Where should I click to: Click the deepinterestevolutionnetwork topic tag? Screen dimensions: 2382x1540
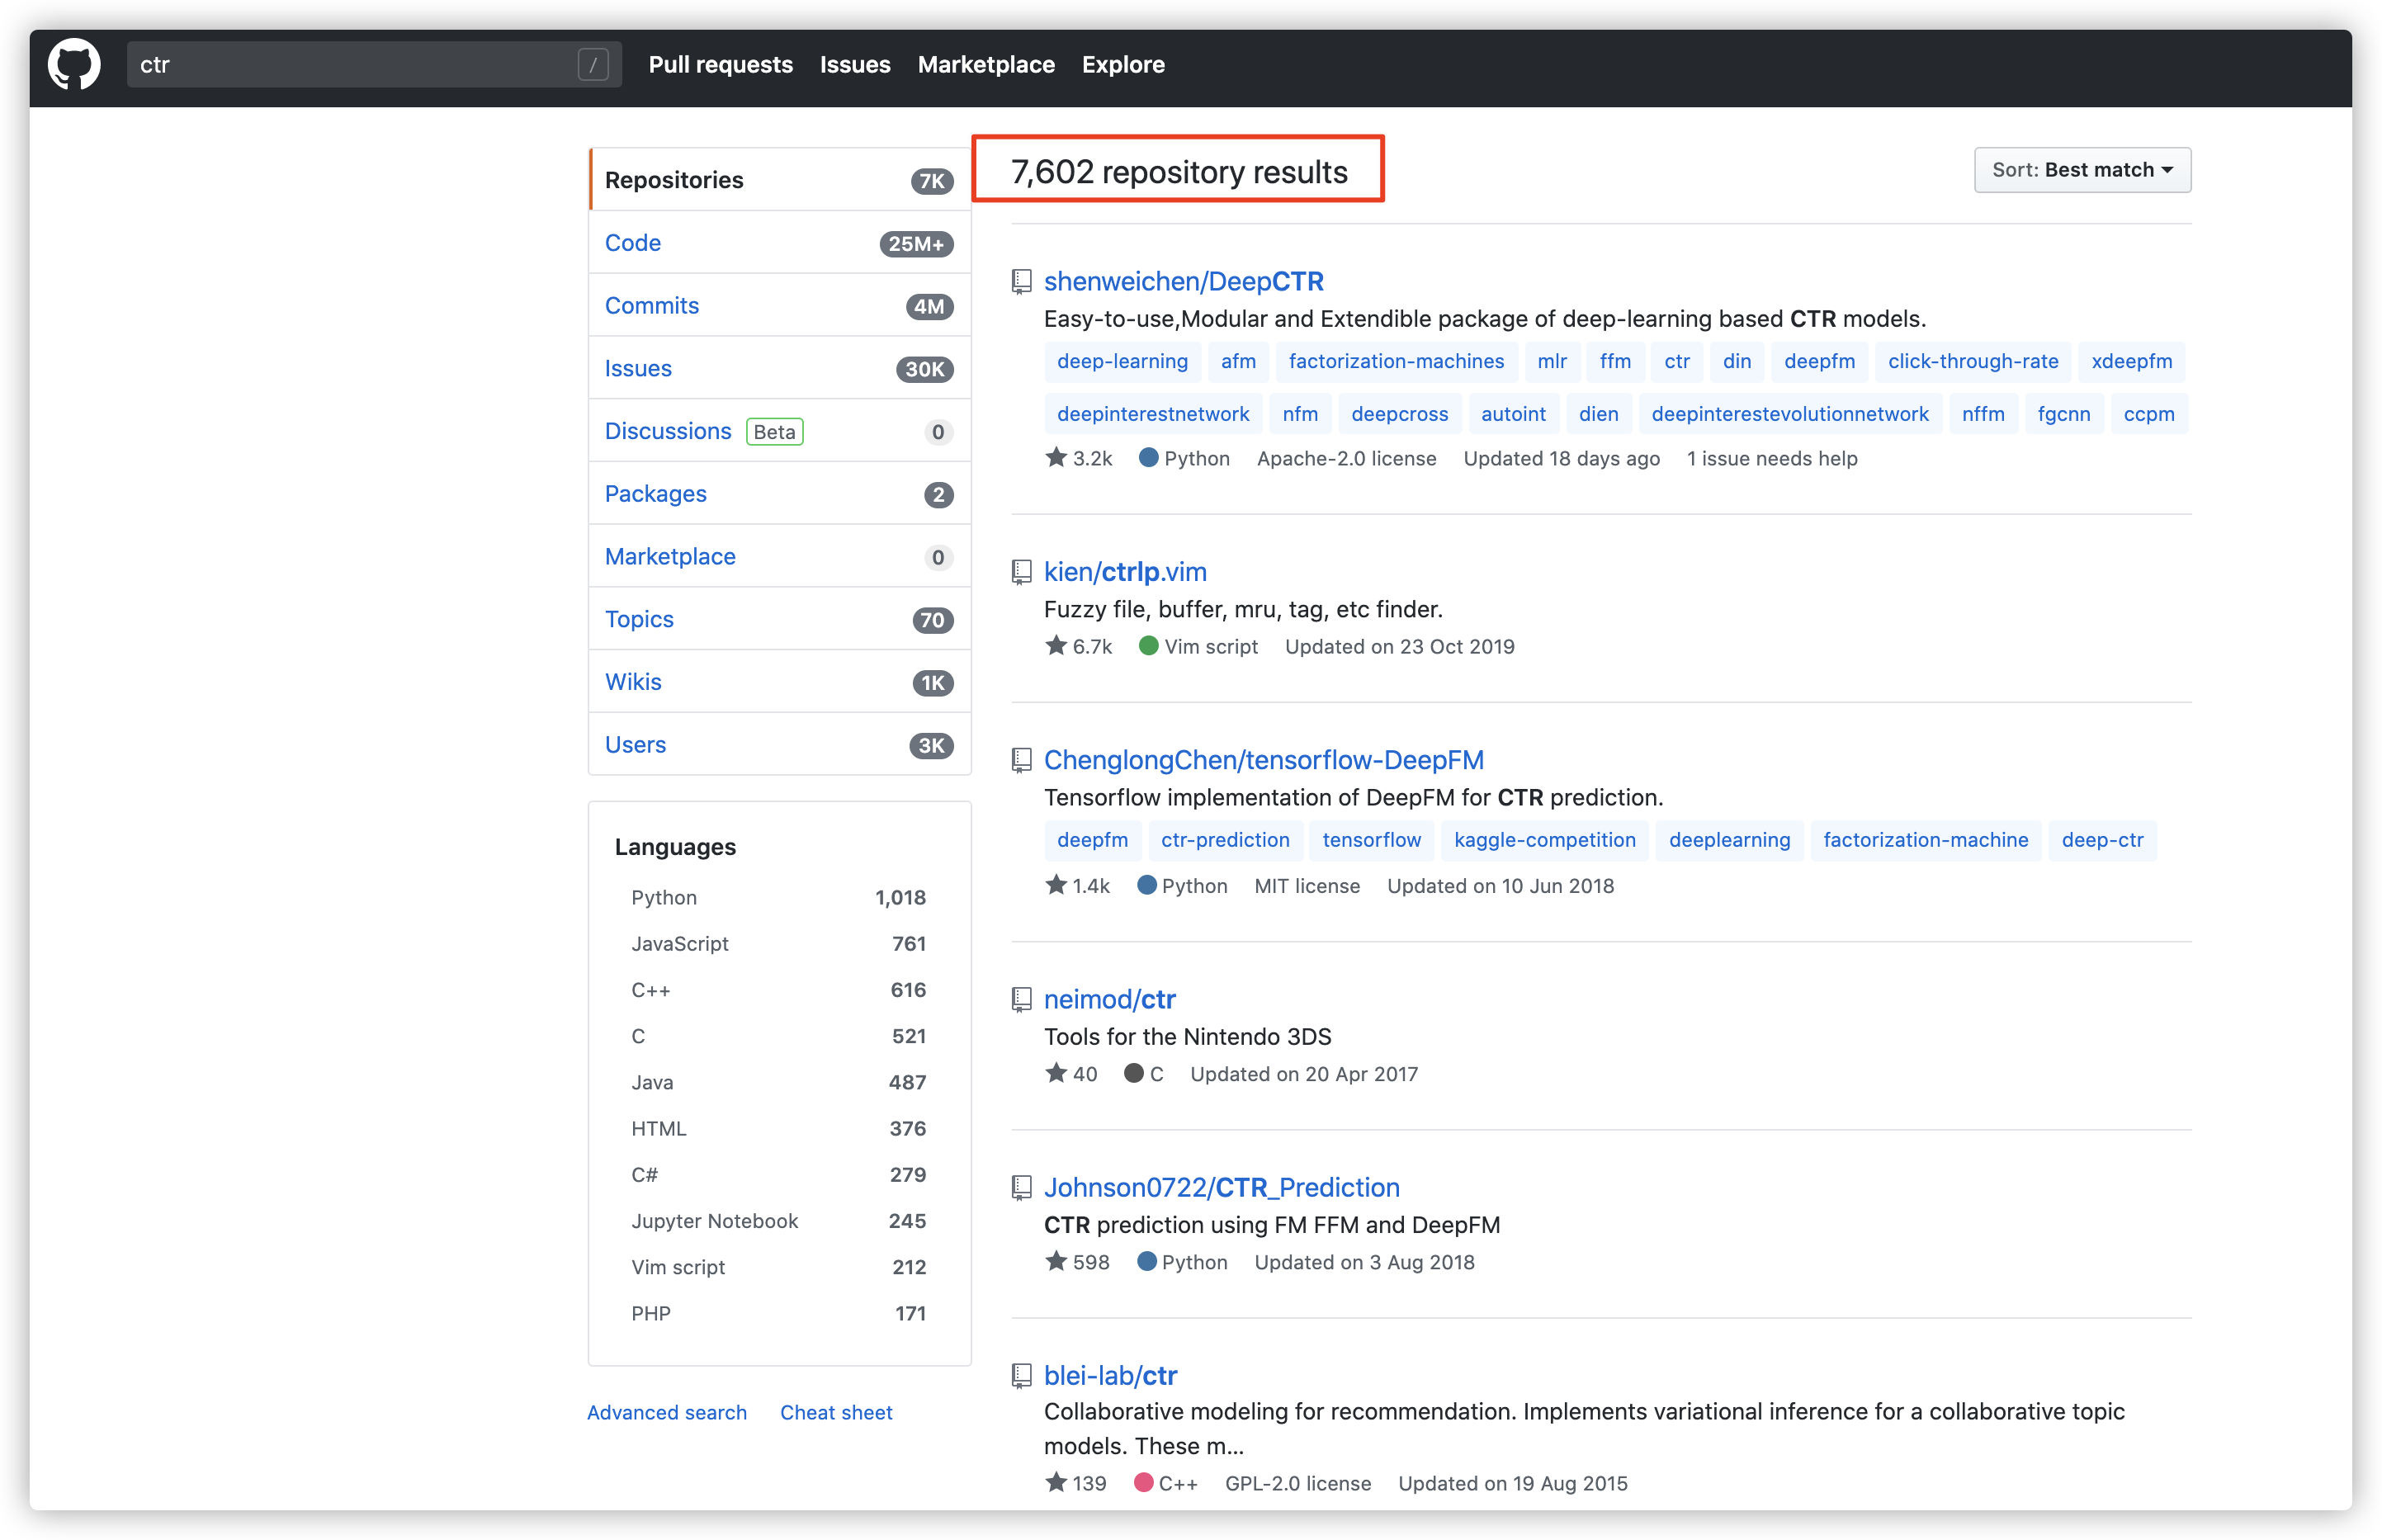point(1789,414)
